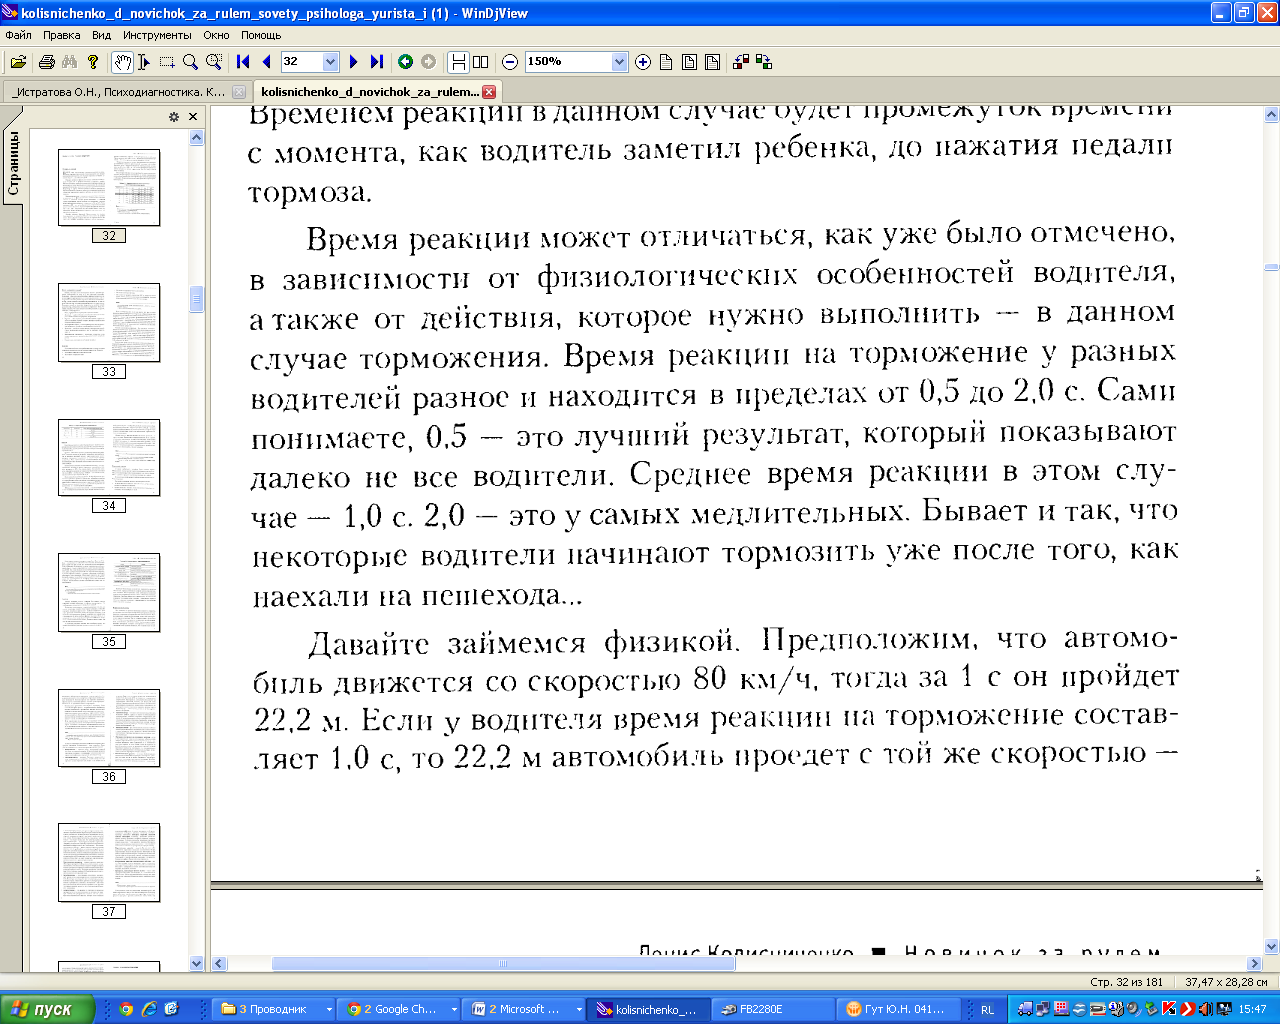Select the magnifying glass tool

[190, 62]
